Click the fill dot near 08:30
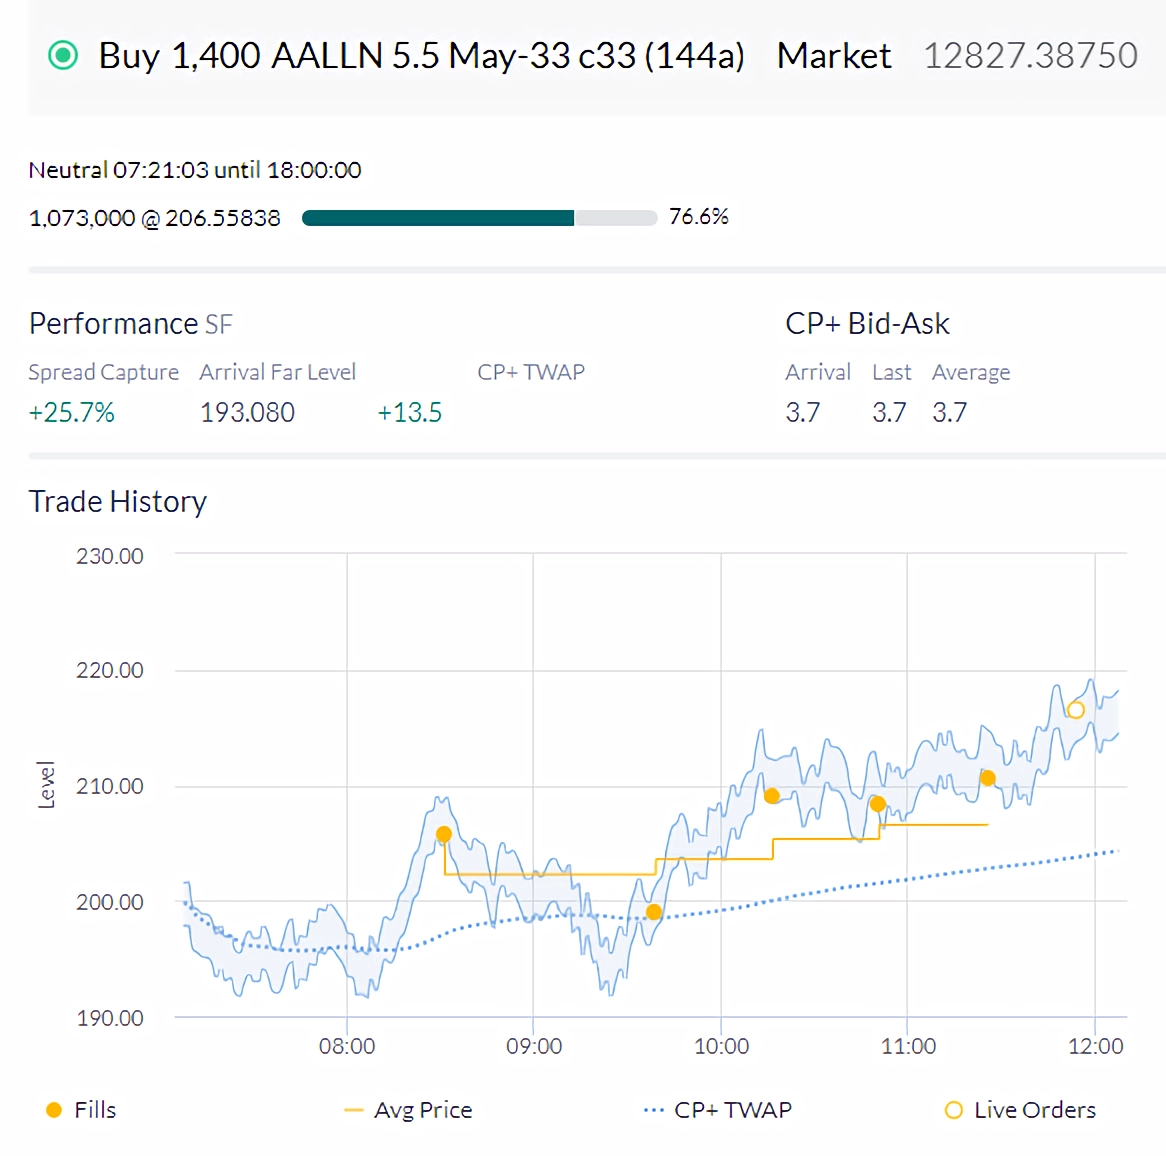 coord(444,834)
